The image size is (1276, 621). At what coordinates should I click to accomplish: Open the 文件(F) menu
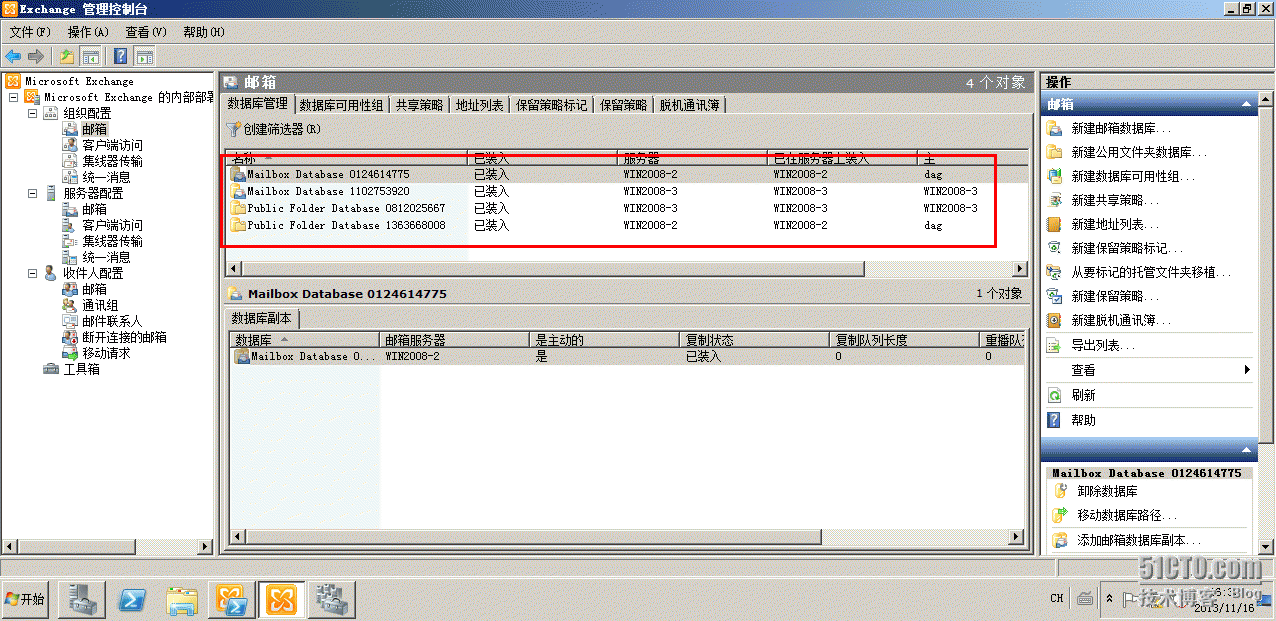(30, 32)
